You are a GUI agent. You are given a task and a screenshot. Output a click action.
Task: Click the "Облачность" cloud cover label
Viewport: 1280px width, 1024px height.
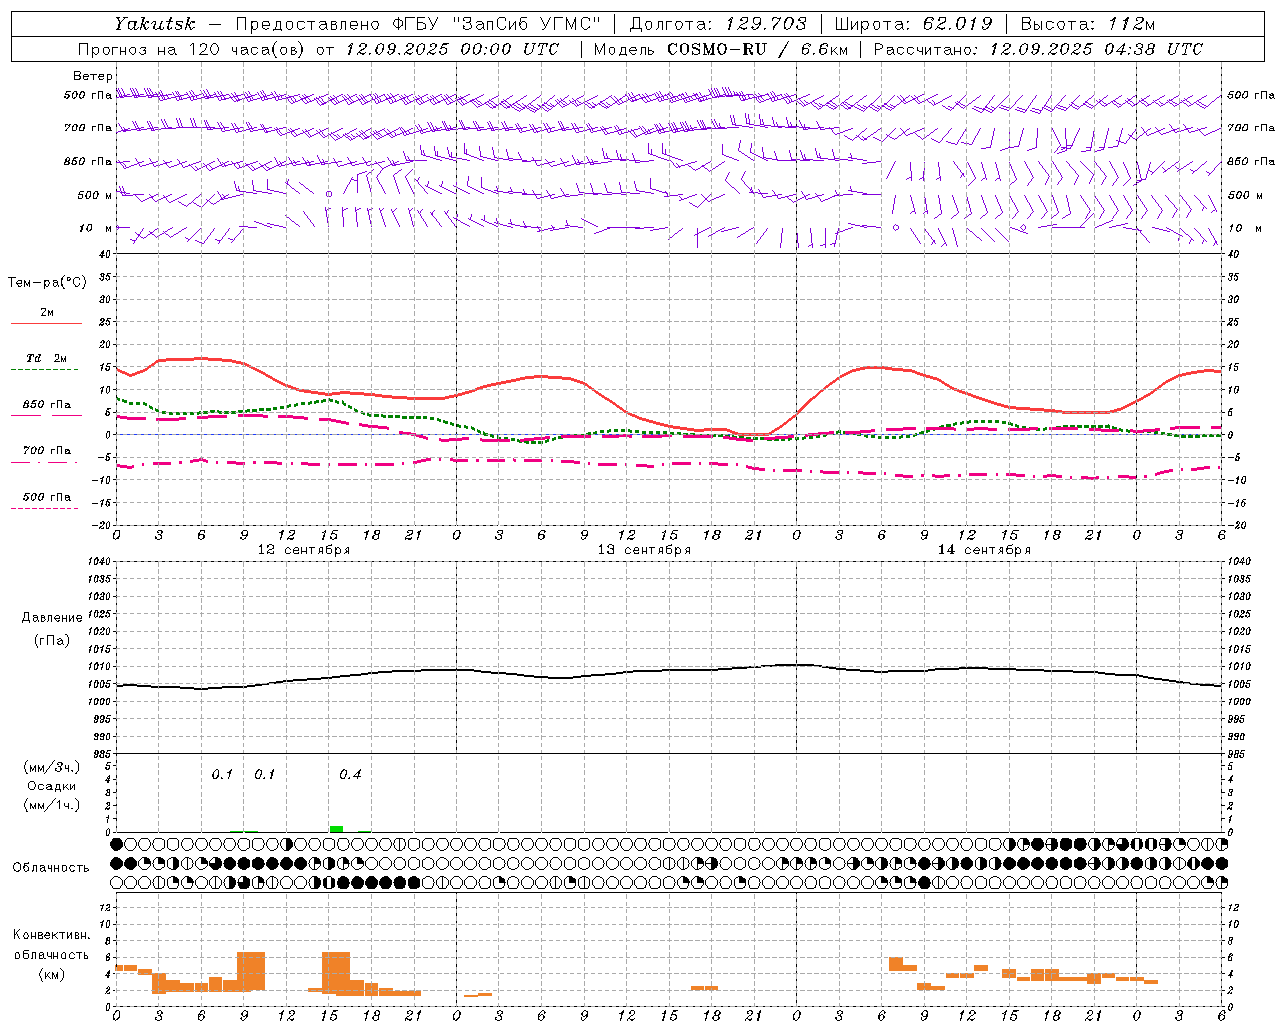pyautogui.click(x=51, y=867)
